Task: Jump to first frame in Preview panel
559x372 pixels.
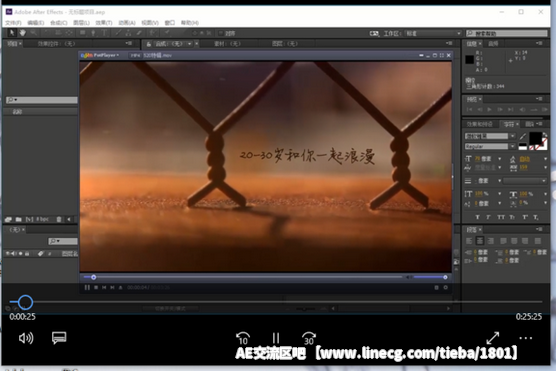Action: [470, 109]
